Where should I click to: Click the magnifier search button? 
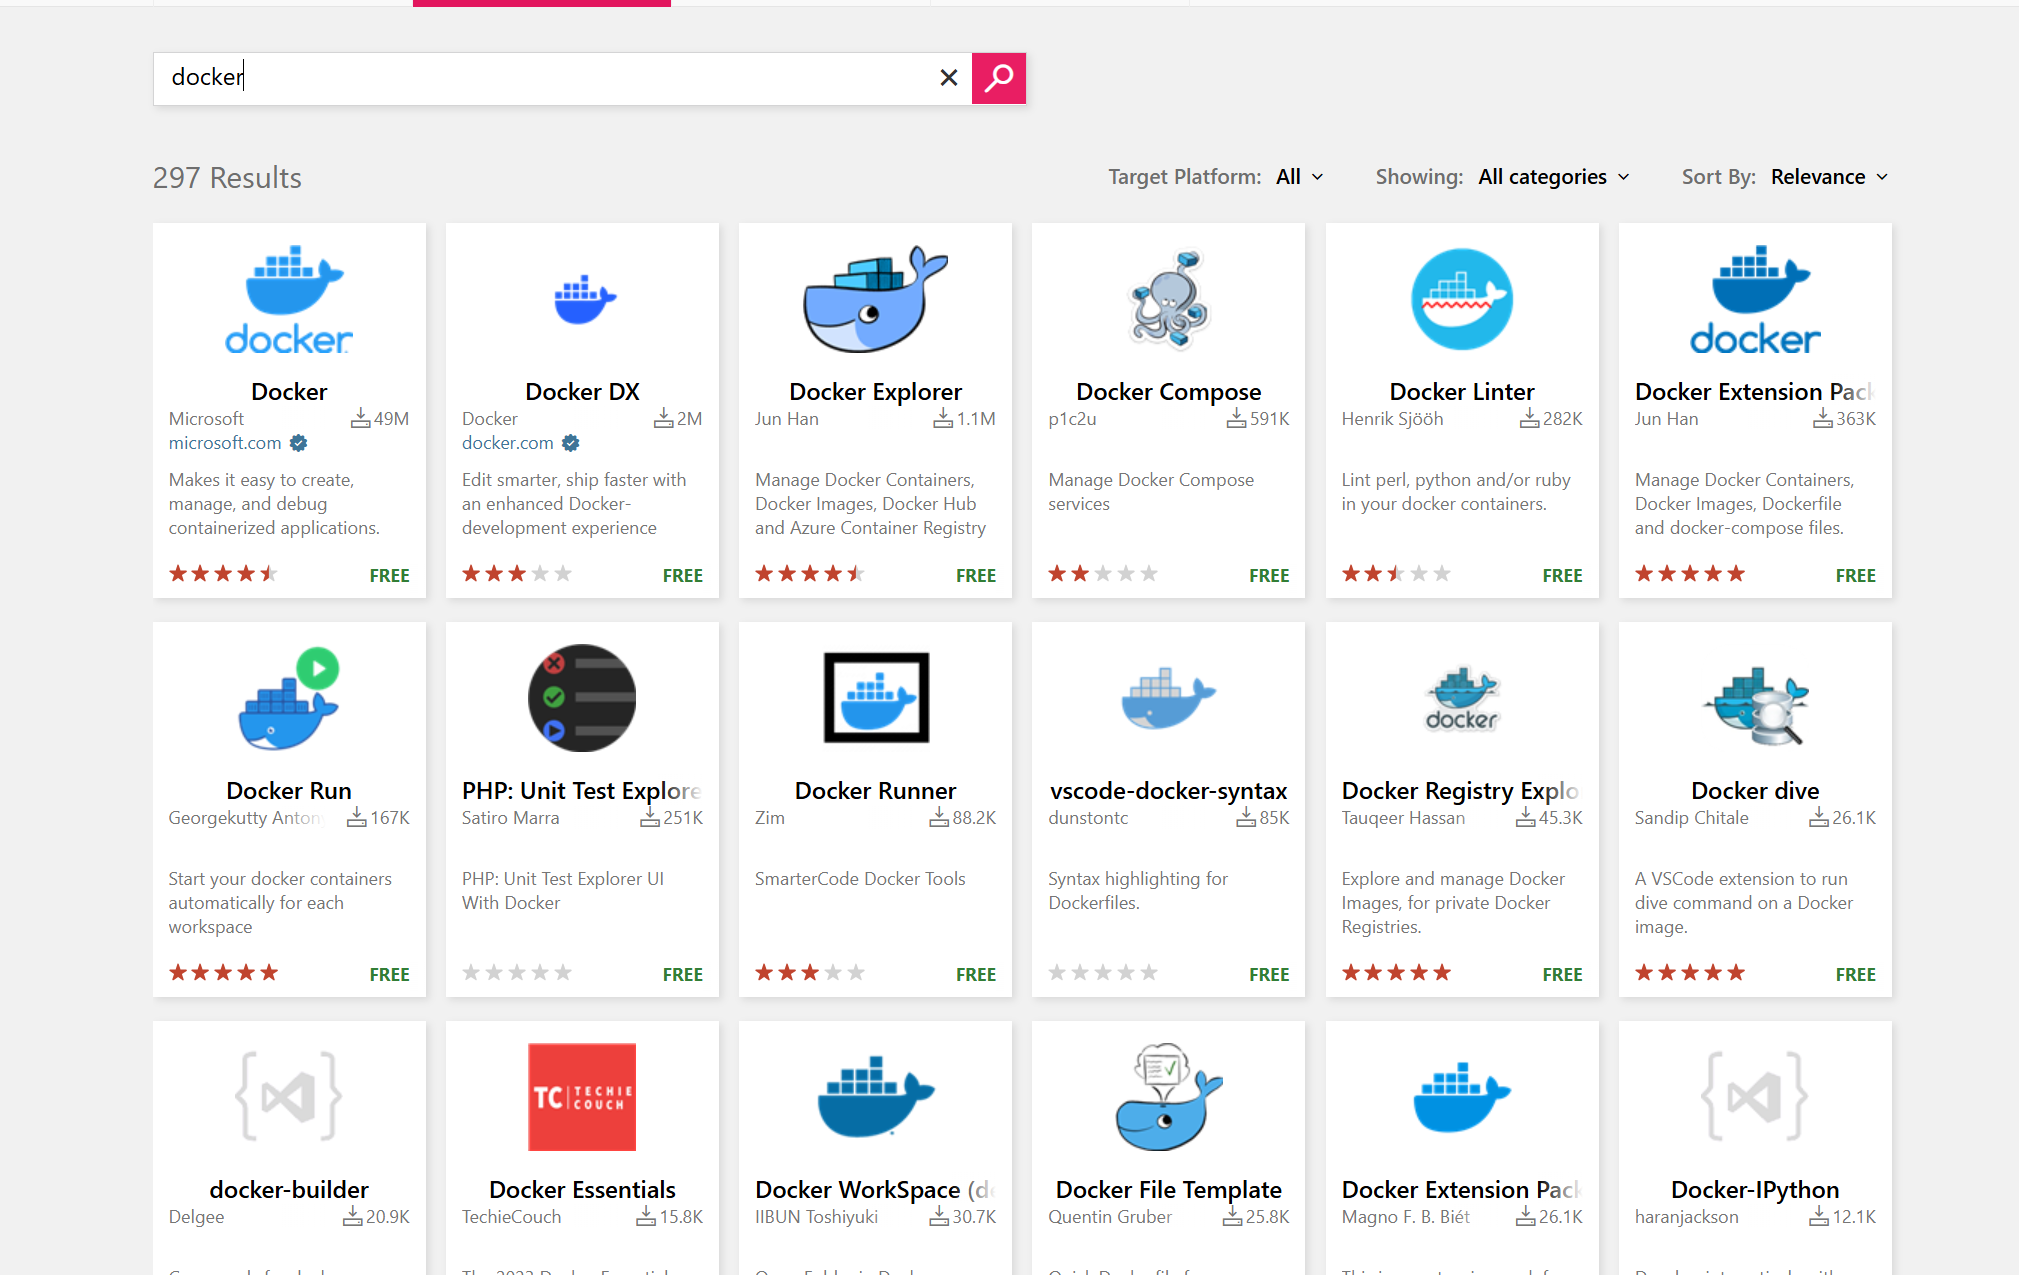pos(998,78)
